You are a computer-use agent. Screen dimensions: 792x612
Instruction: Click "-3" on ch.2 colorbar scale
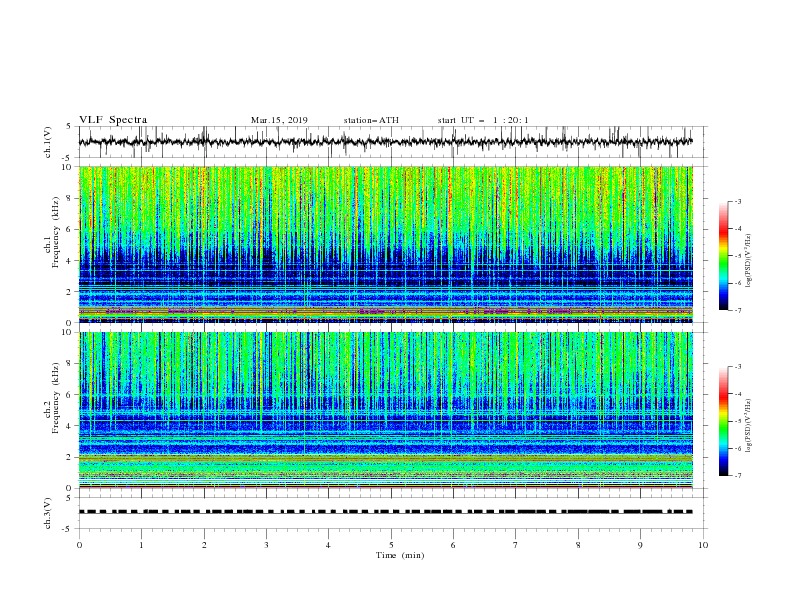(737, 367)
